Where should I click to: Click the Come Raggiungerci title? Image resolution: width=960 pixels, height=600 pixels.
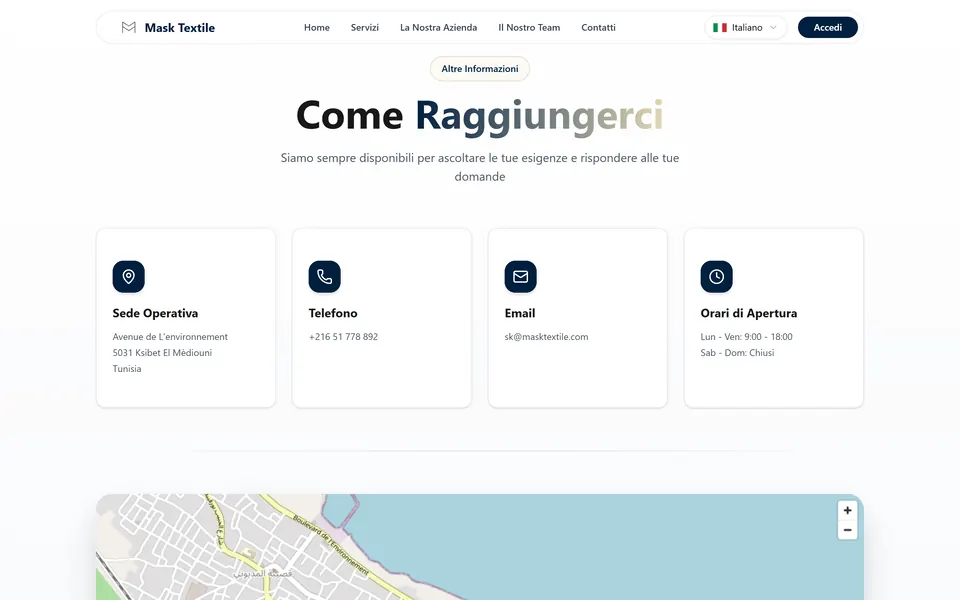pyautogui.click(x=479, y=116)
